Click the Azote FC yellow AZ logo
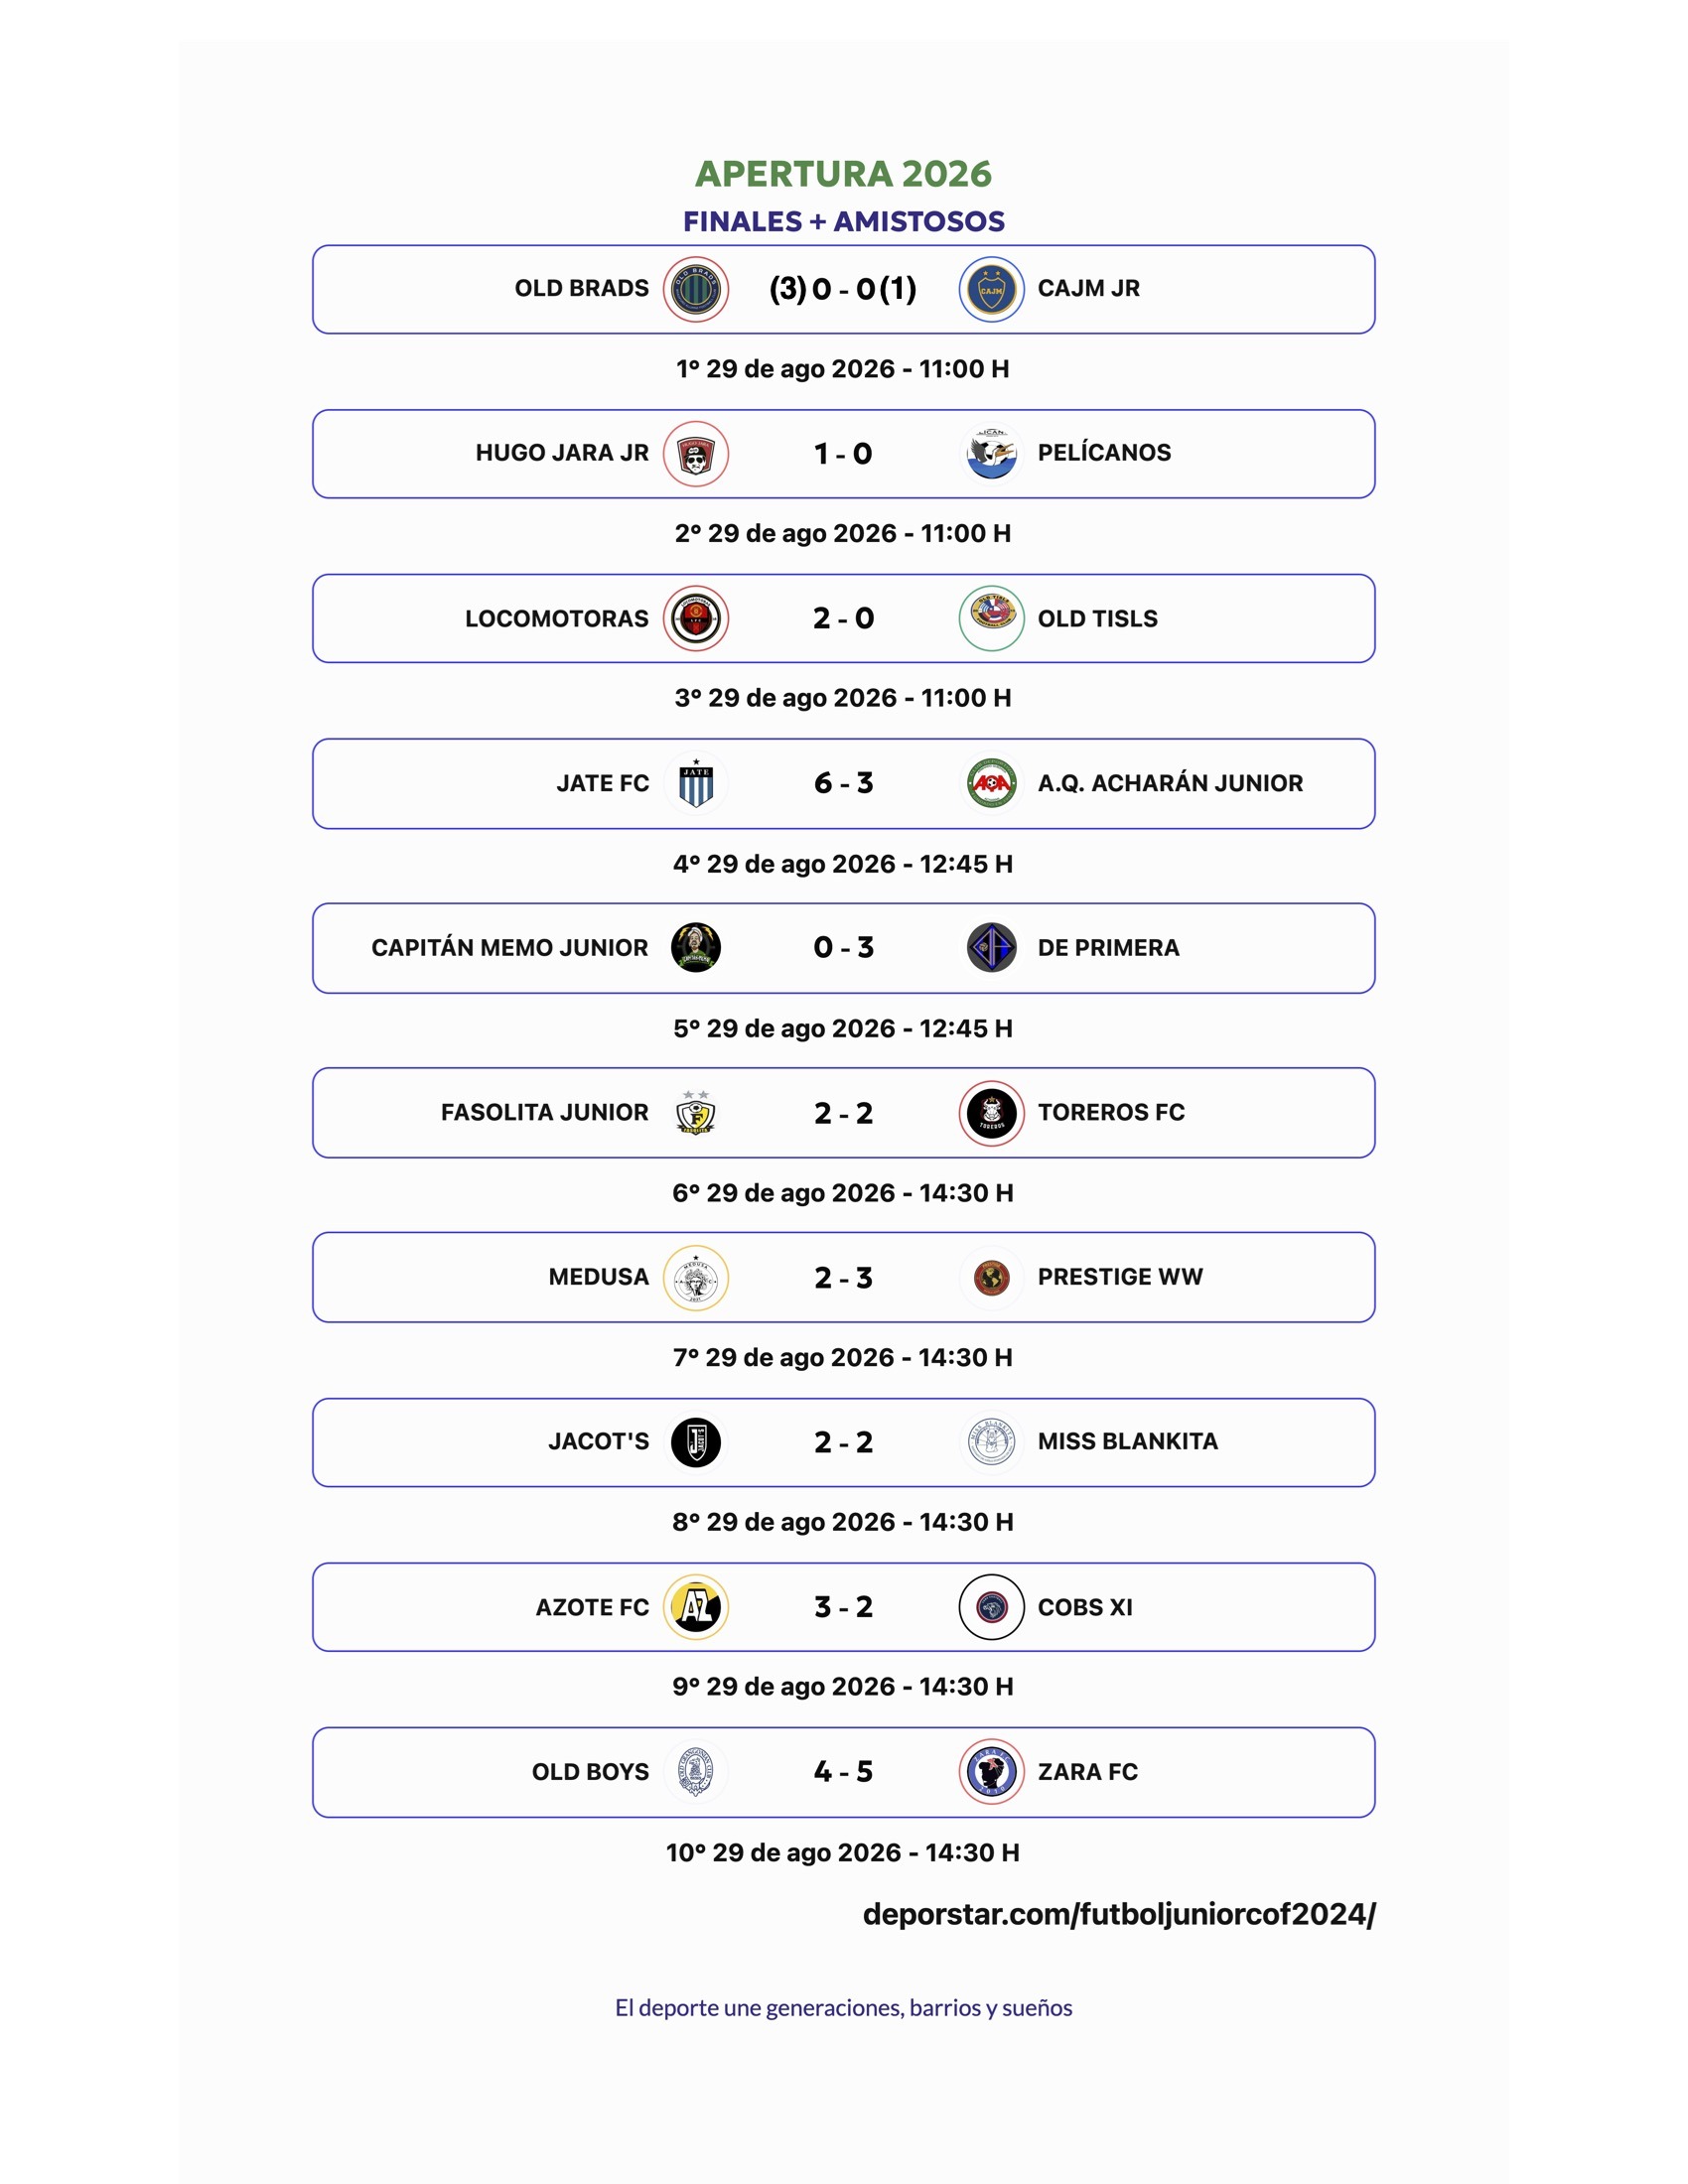Image resolution: width=1688 pixels, height=2184 pixels. point(695,1607)
